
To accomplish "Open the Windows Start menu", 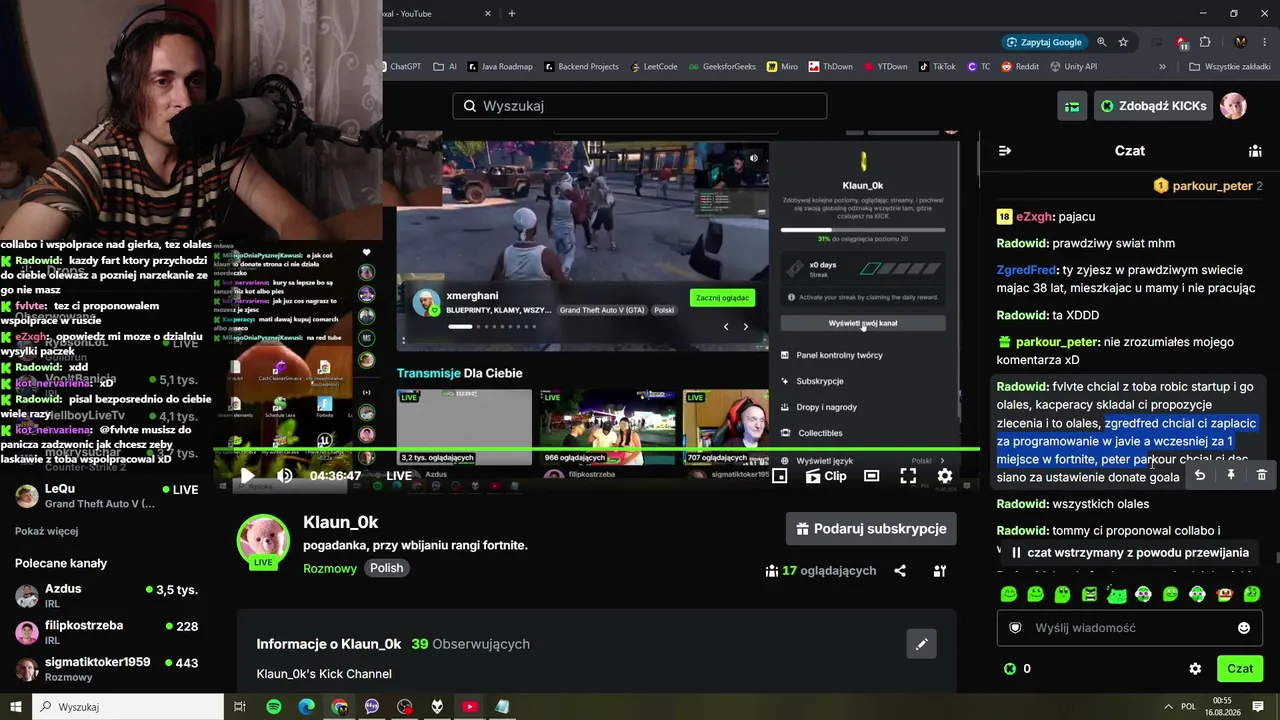I will (16, 707).
